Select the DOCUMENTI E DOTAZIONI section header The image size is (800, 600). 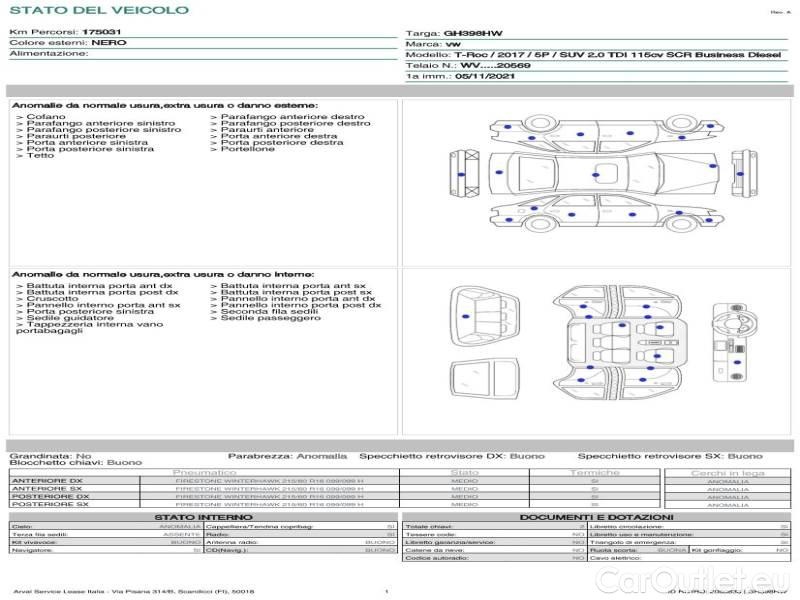(596, 517)
